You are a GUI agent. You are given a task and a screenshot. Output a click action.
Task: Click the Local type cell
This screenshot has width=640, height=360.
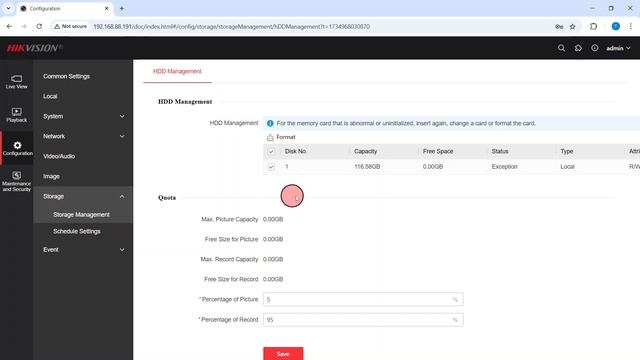567,167
